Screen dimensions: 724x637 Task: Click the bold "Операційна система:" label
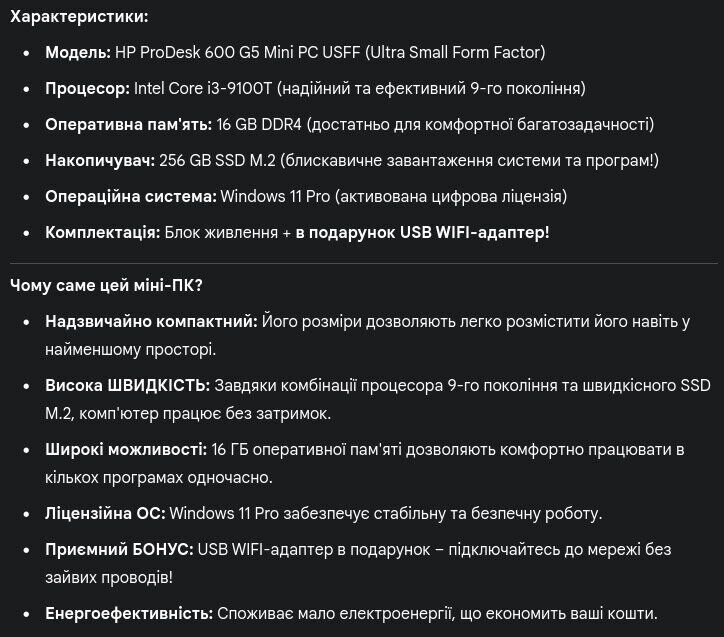130,196
